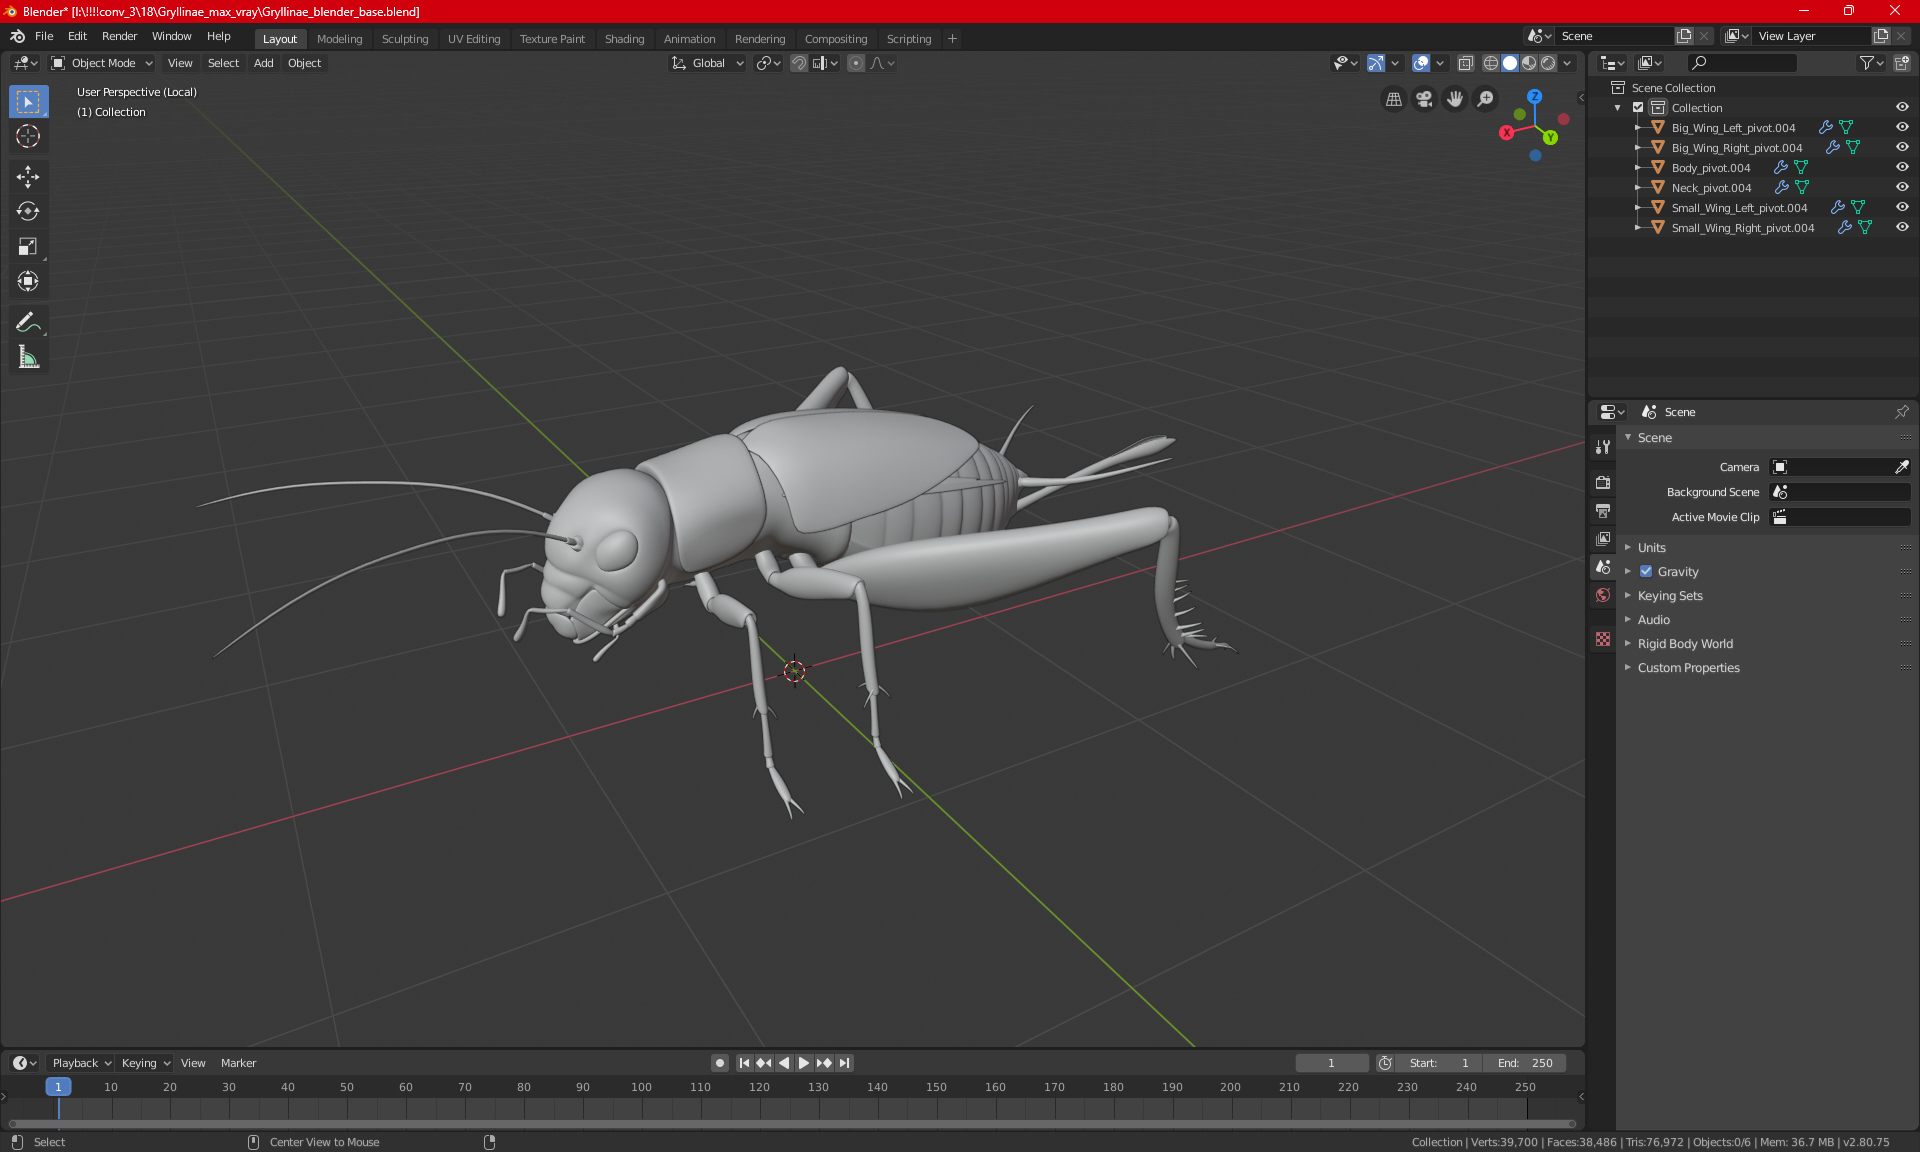Open the Render menu

click(x=119, y=36)
